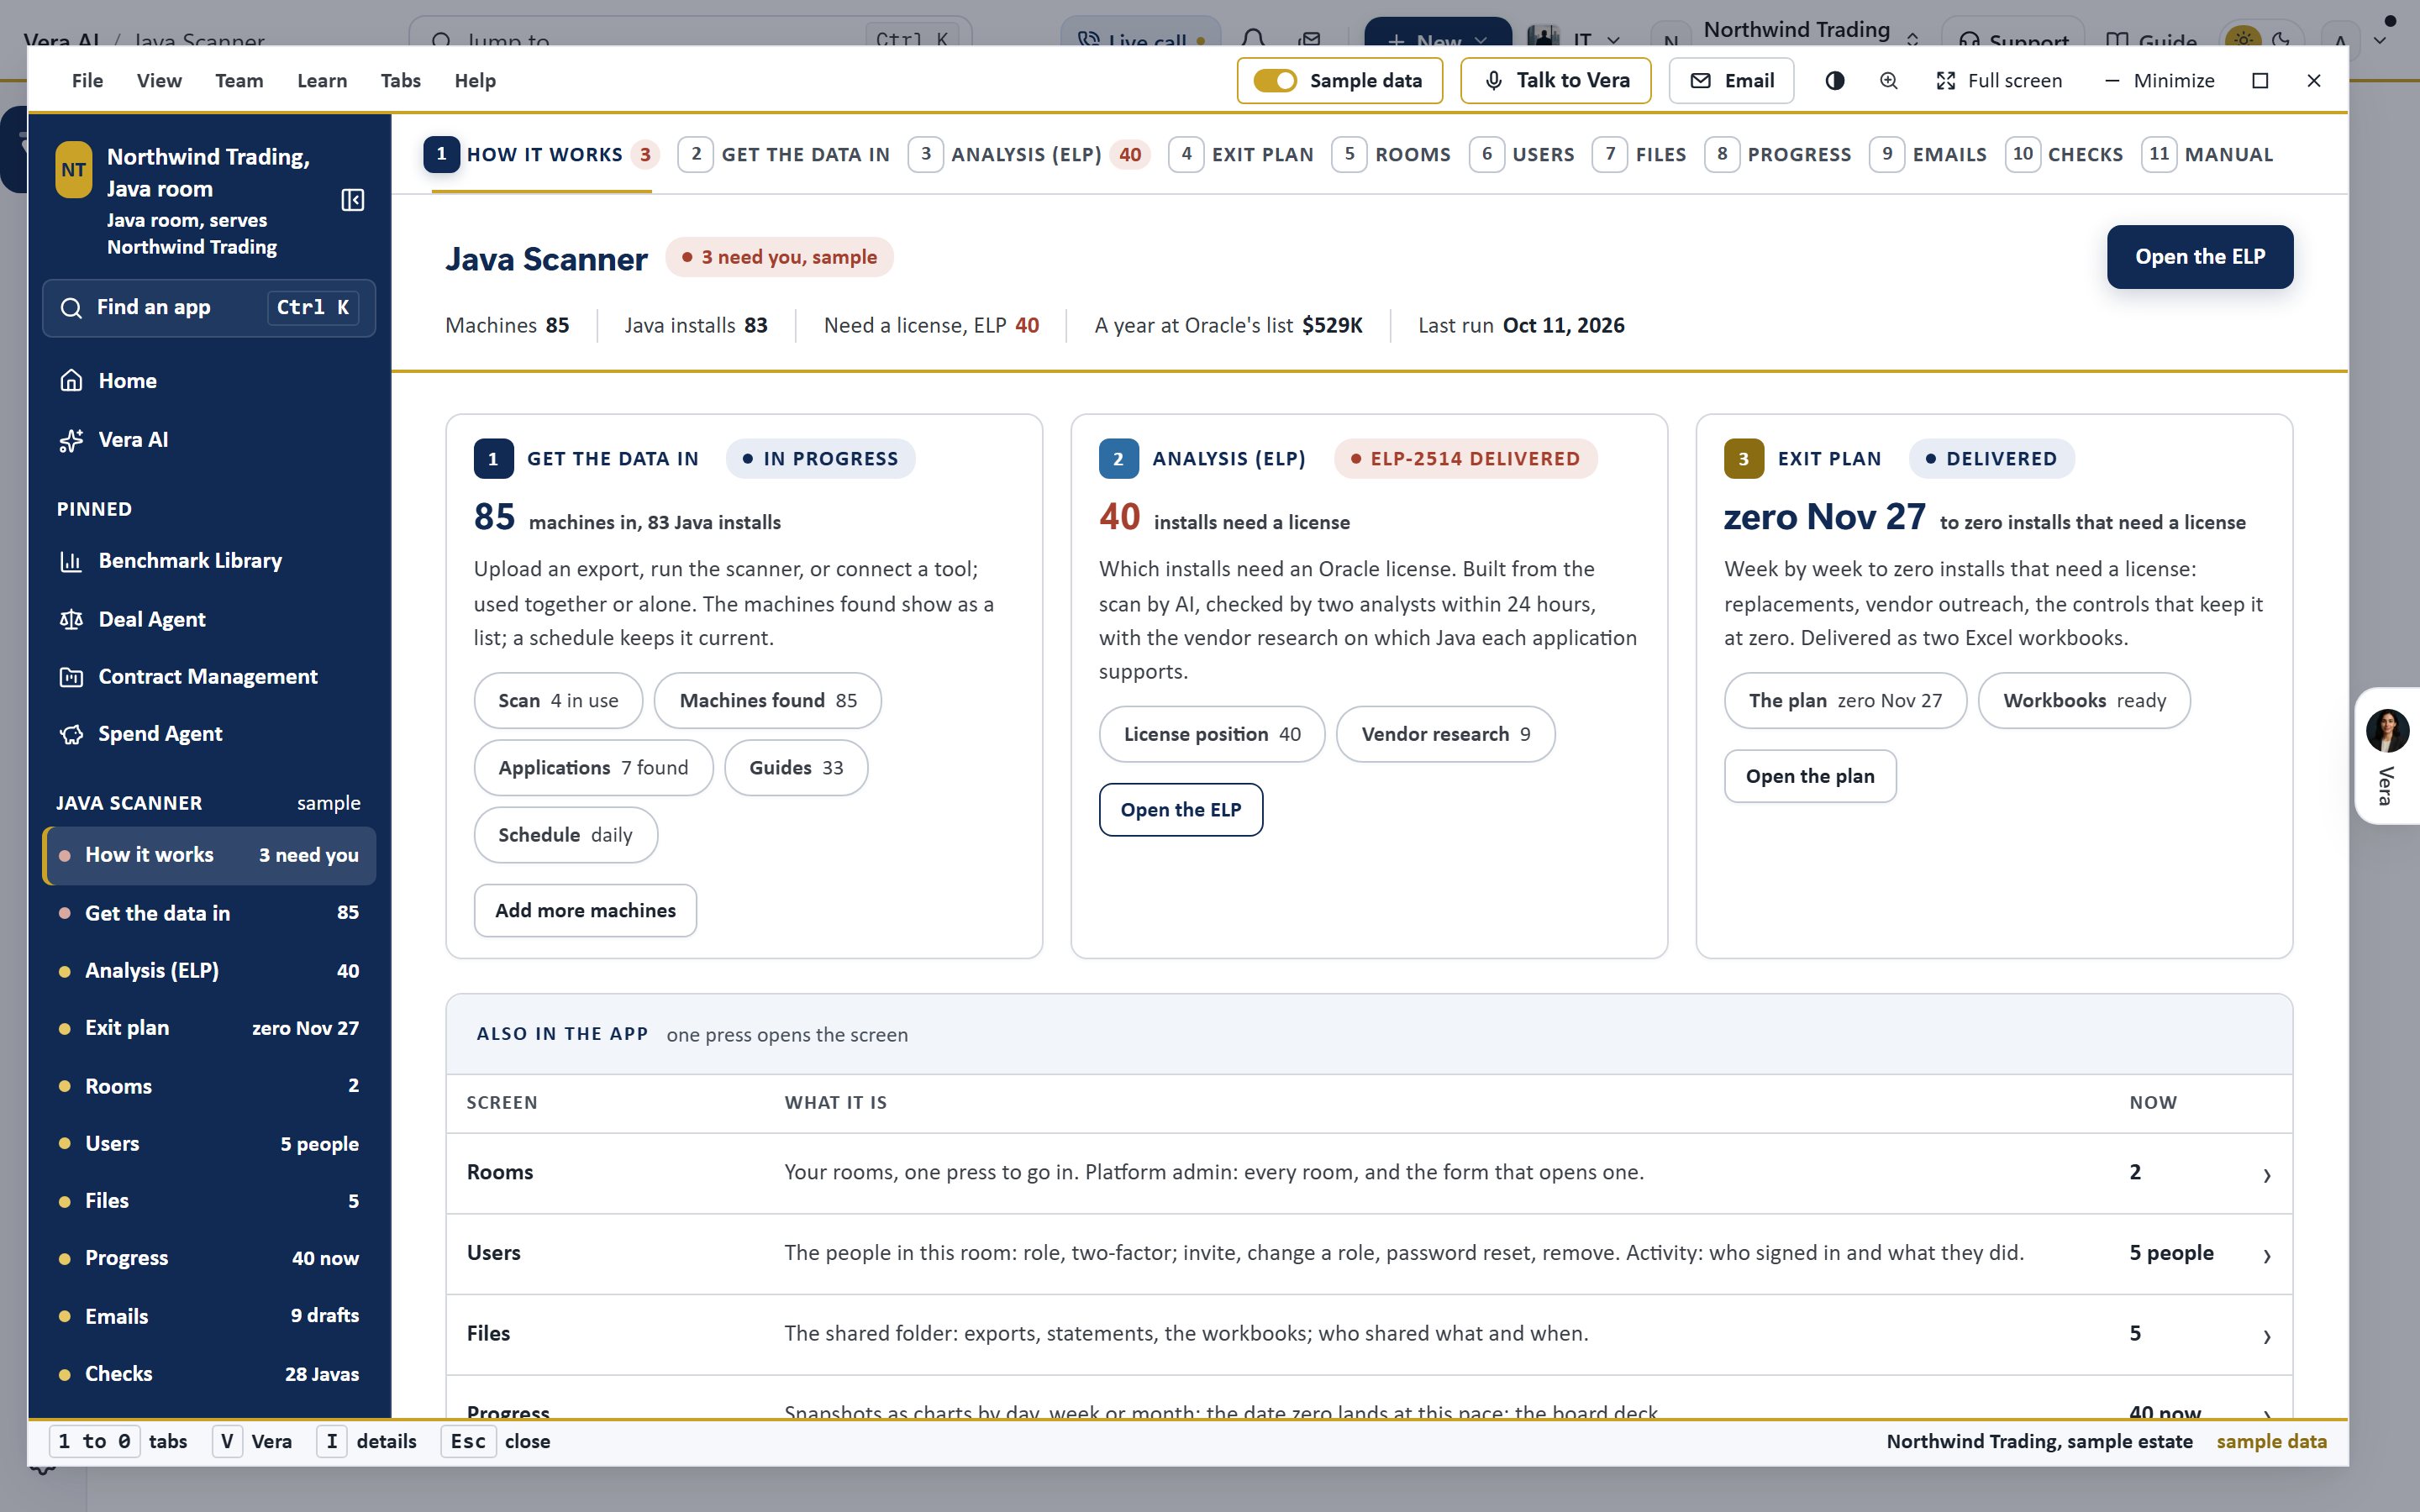Switch to the Checks tab
This screenshot has height=1512, width=2420.
(2064, 155)
